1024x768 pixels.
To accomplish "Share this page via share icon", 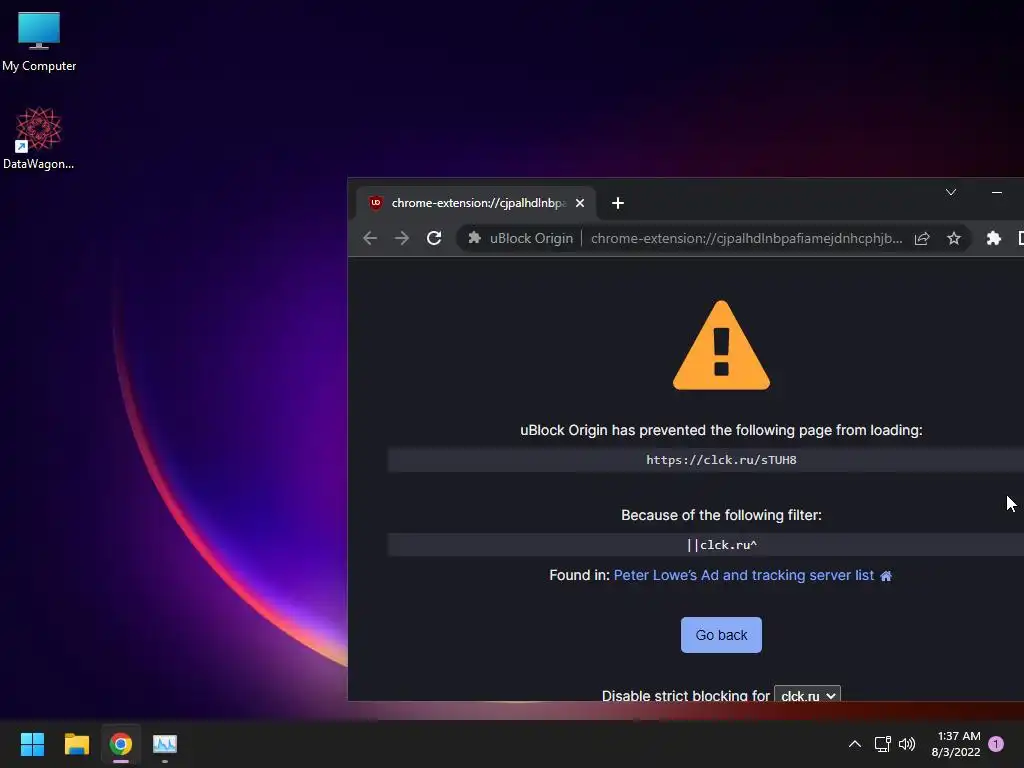I will coord(921,238).
